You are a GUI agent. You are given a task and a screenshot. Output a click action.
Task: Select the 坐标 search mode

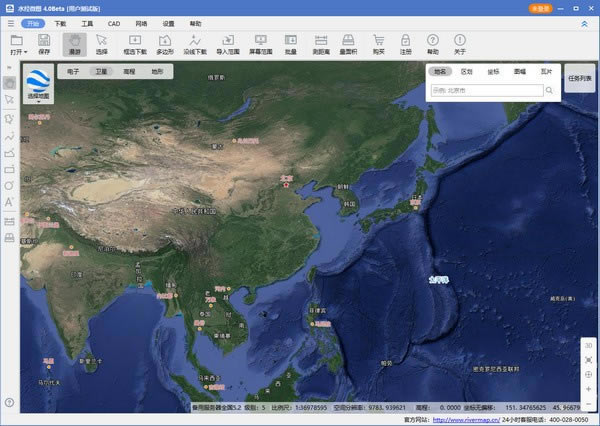[x=493, y=72]
